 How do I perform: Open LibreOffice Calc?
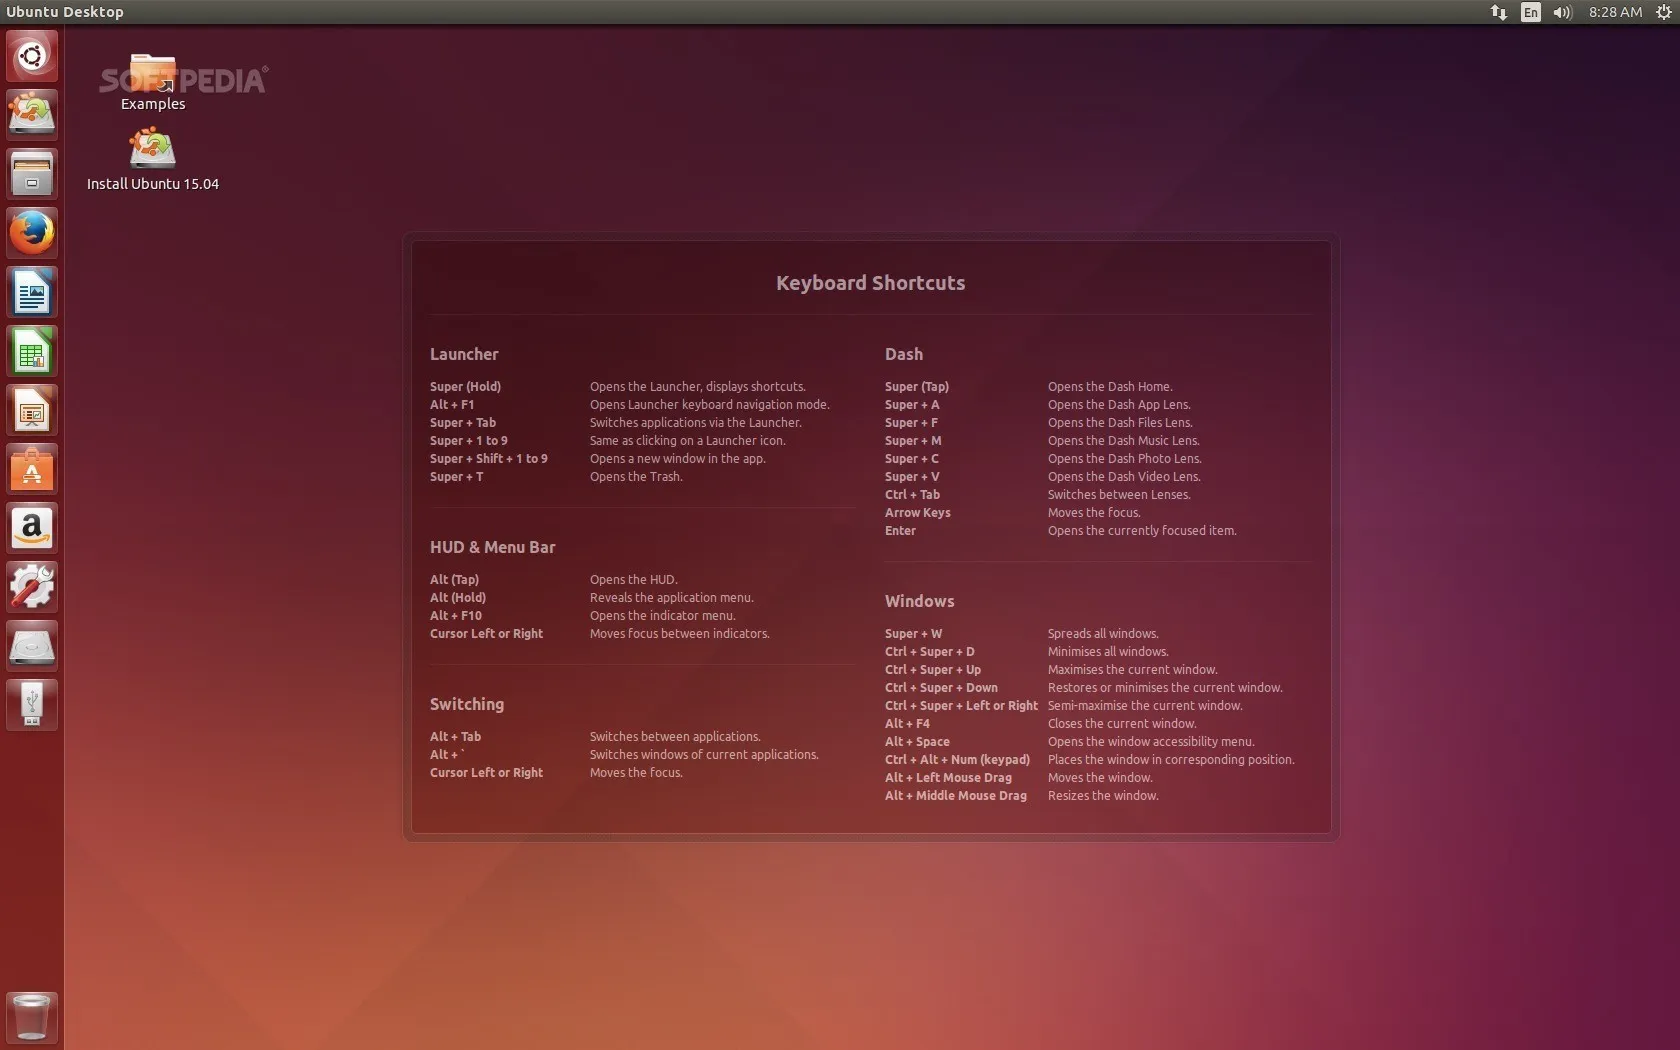pos(32,351)
